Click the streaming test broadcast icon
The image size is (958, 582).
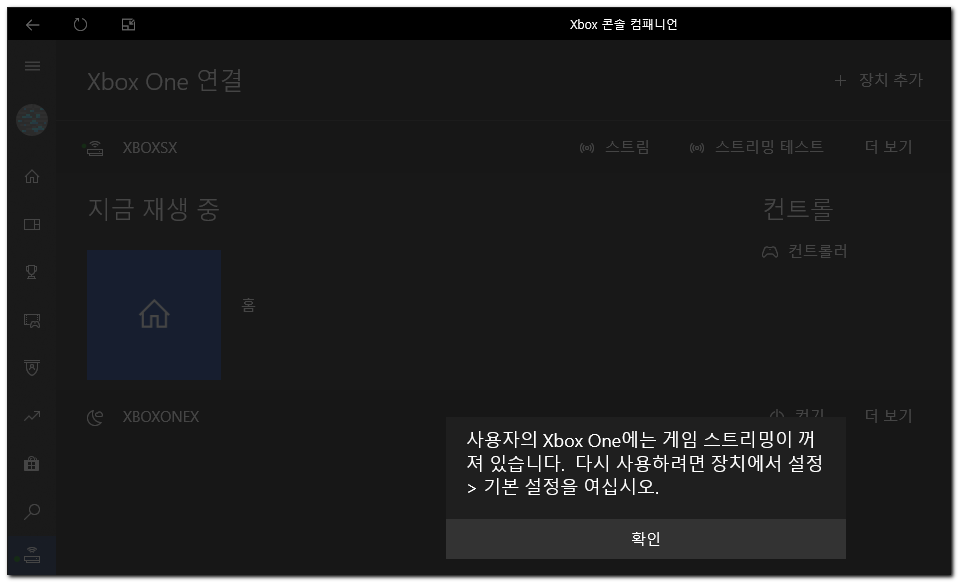[697, 148]
